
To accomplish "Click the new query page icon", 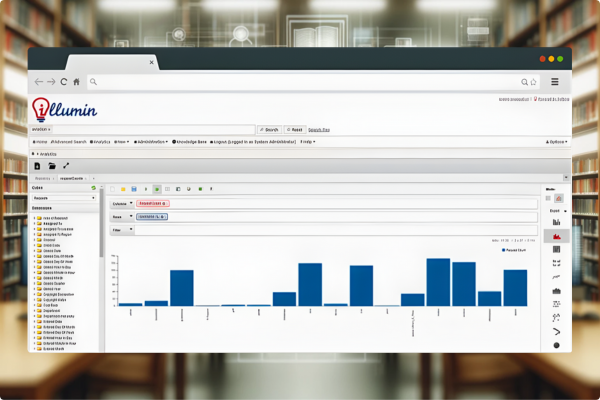I will point(38,165).
